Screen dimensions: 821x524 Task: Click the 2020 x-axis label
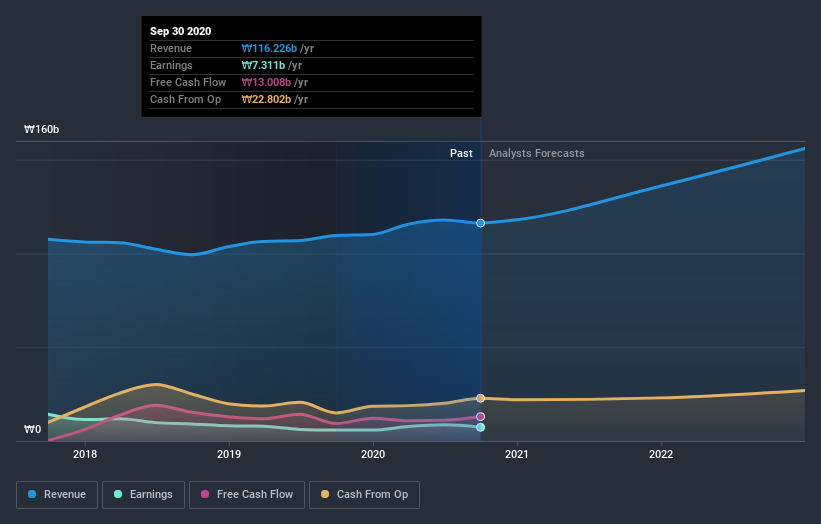[x=373, y=454]
